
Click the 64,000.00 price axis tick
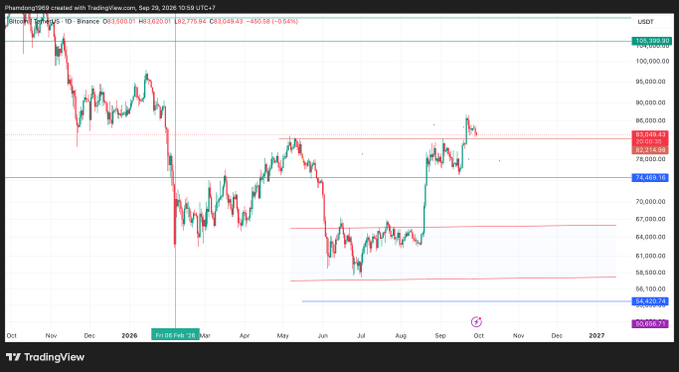pyautogui.click(x=650, y=237)
